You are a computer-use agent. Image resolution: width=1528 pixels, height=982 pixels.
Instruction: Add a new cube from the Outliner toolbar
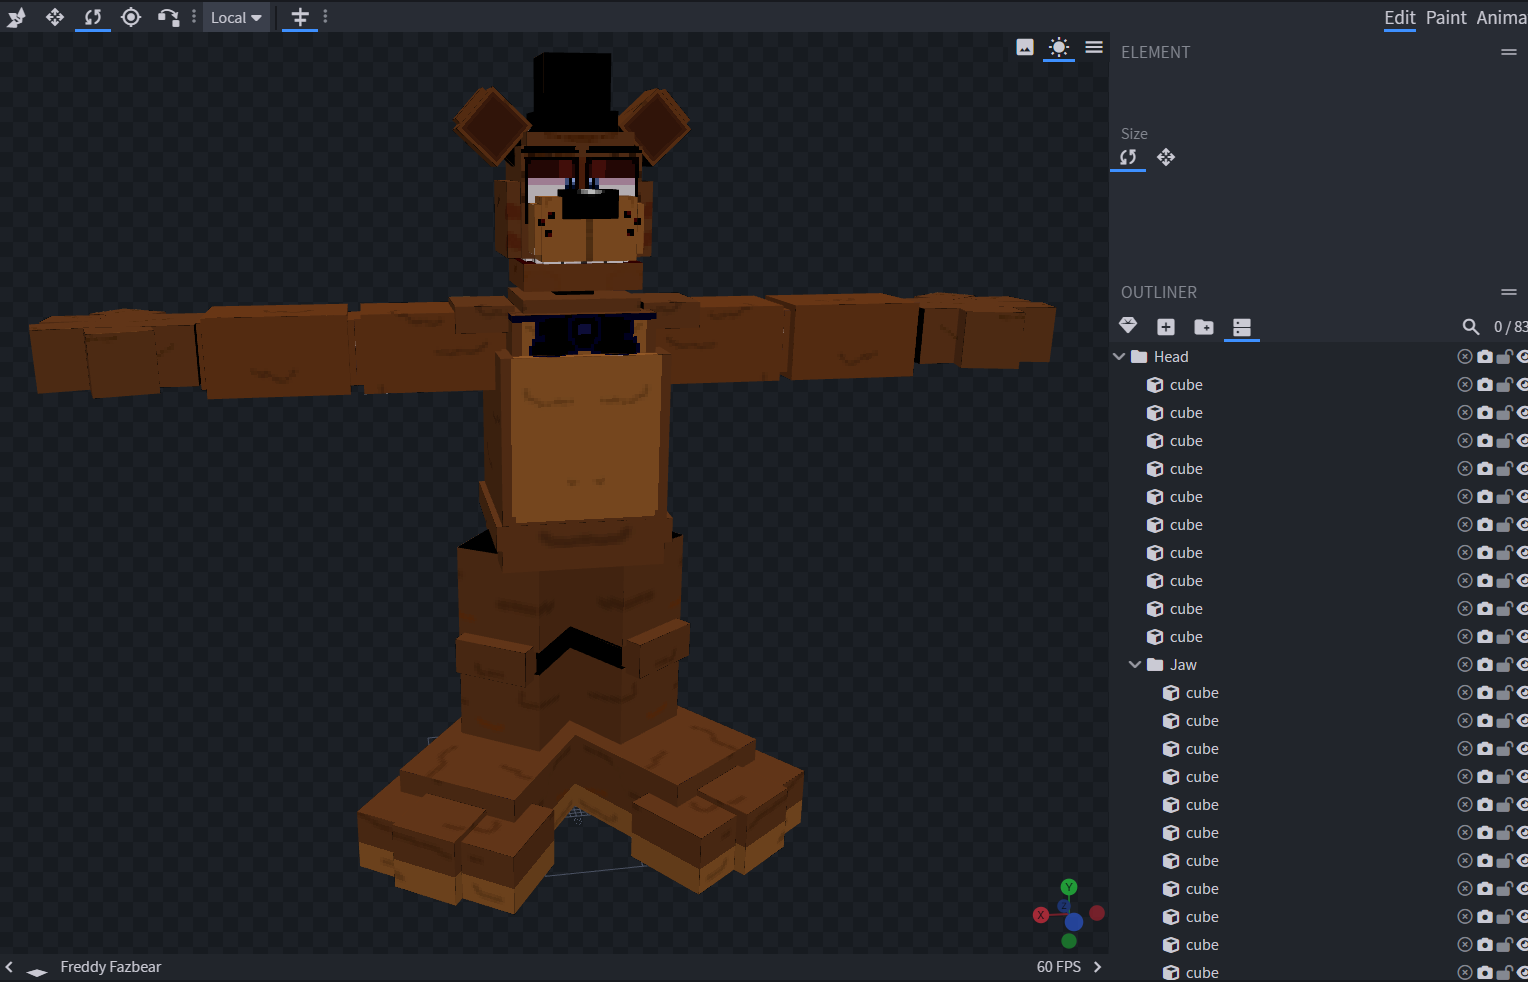click(x=1166, y=326)
